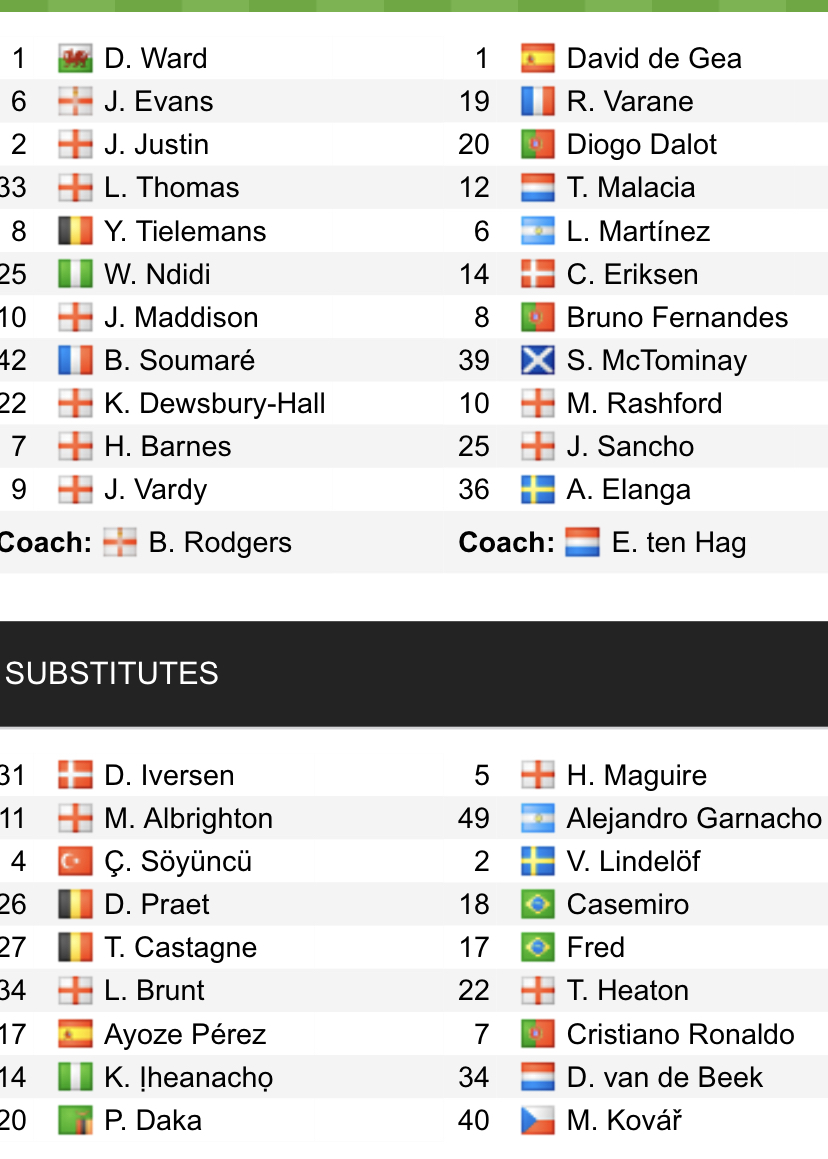
Task: Open coach B. Rodgers profile
Action: click(220, 543)
